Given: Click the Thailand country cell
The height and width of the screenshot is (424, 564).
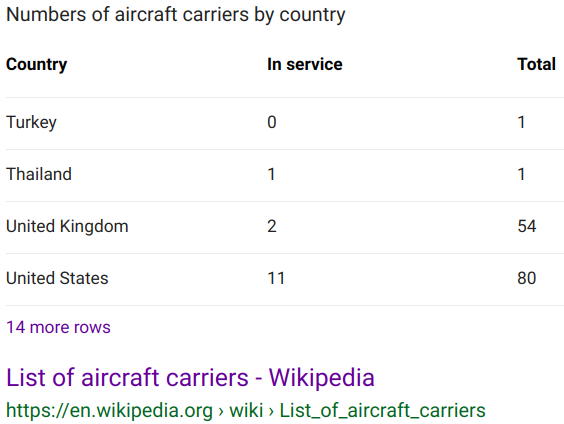Looking at the screenshot, I should [39, 174].
